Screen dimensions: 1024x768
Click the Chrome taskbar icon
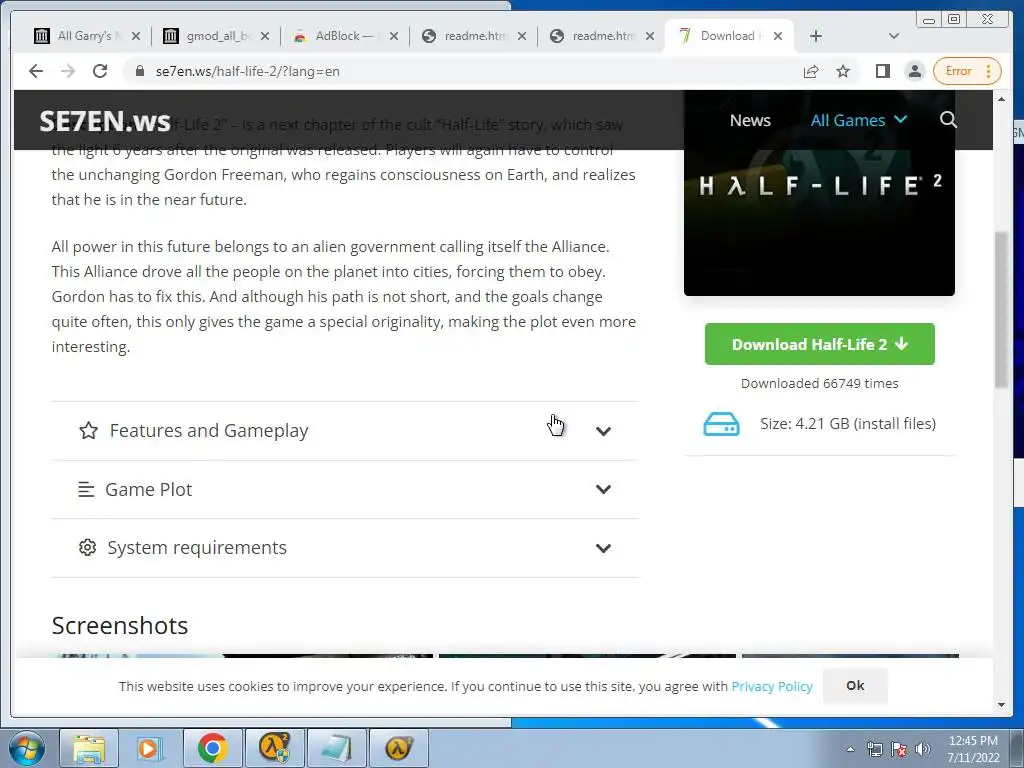point(212,748)
